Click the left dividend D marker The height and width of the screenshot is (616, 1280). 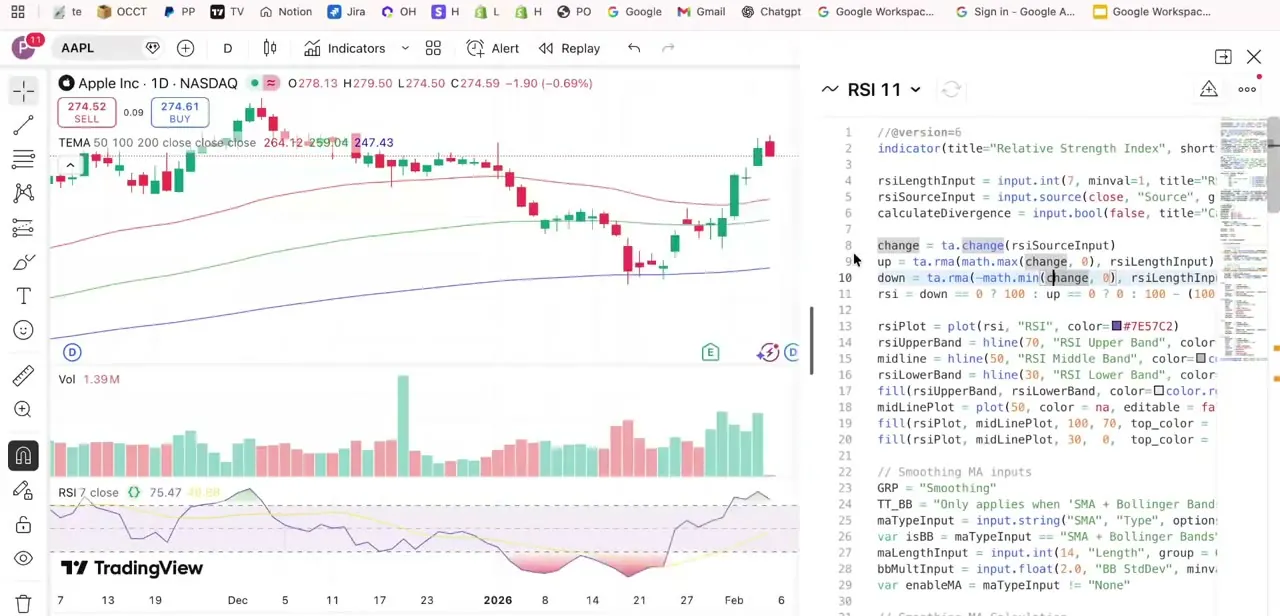point(72,352)
